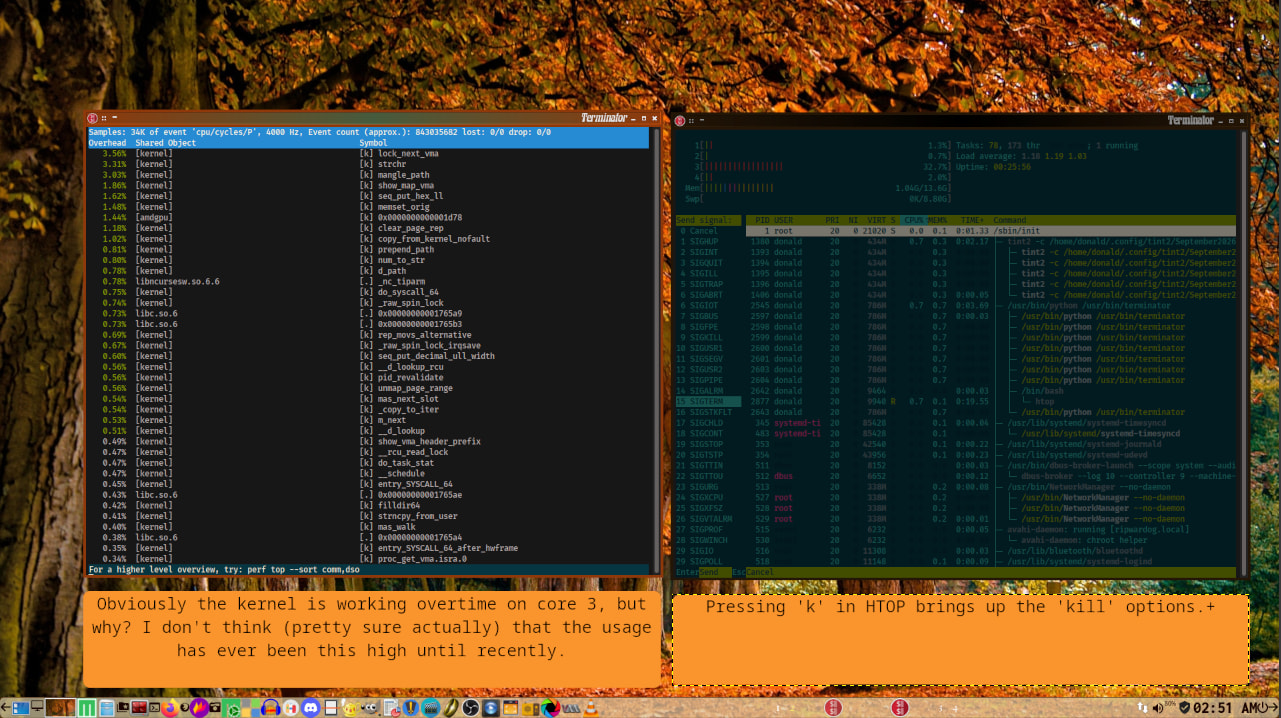The image size is (1281, 718).
Task: Open the network arrows tray icon
Action: 1142,708
